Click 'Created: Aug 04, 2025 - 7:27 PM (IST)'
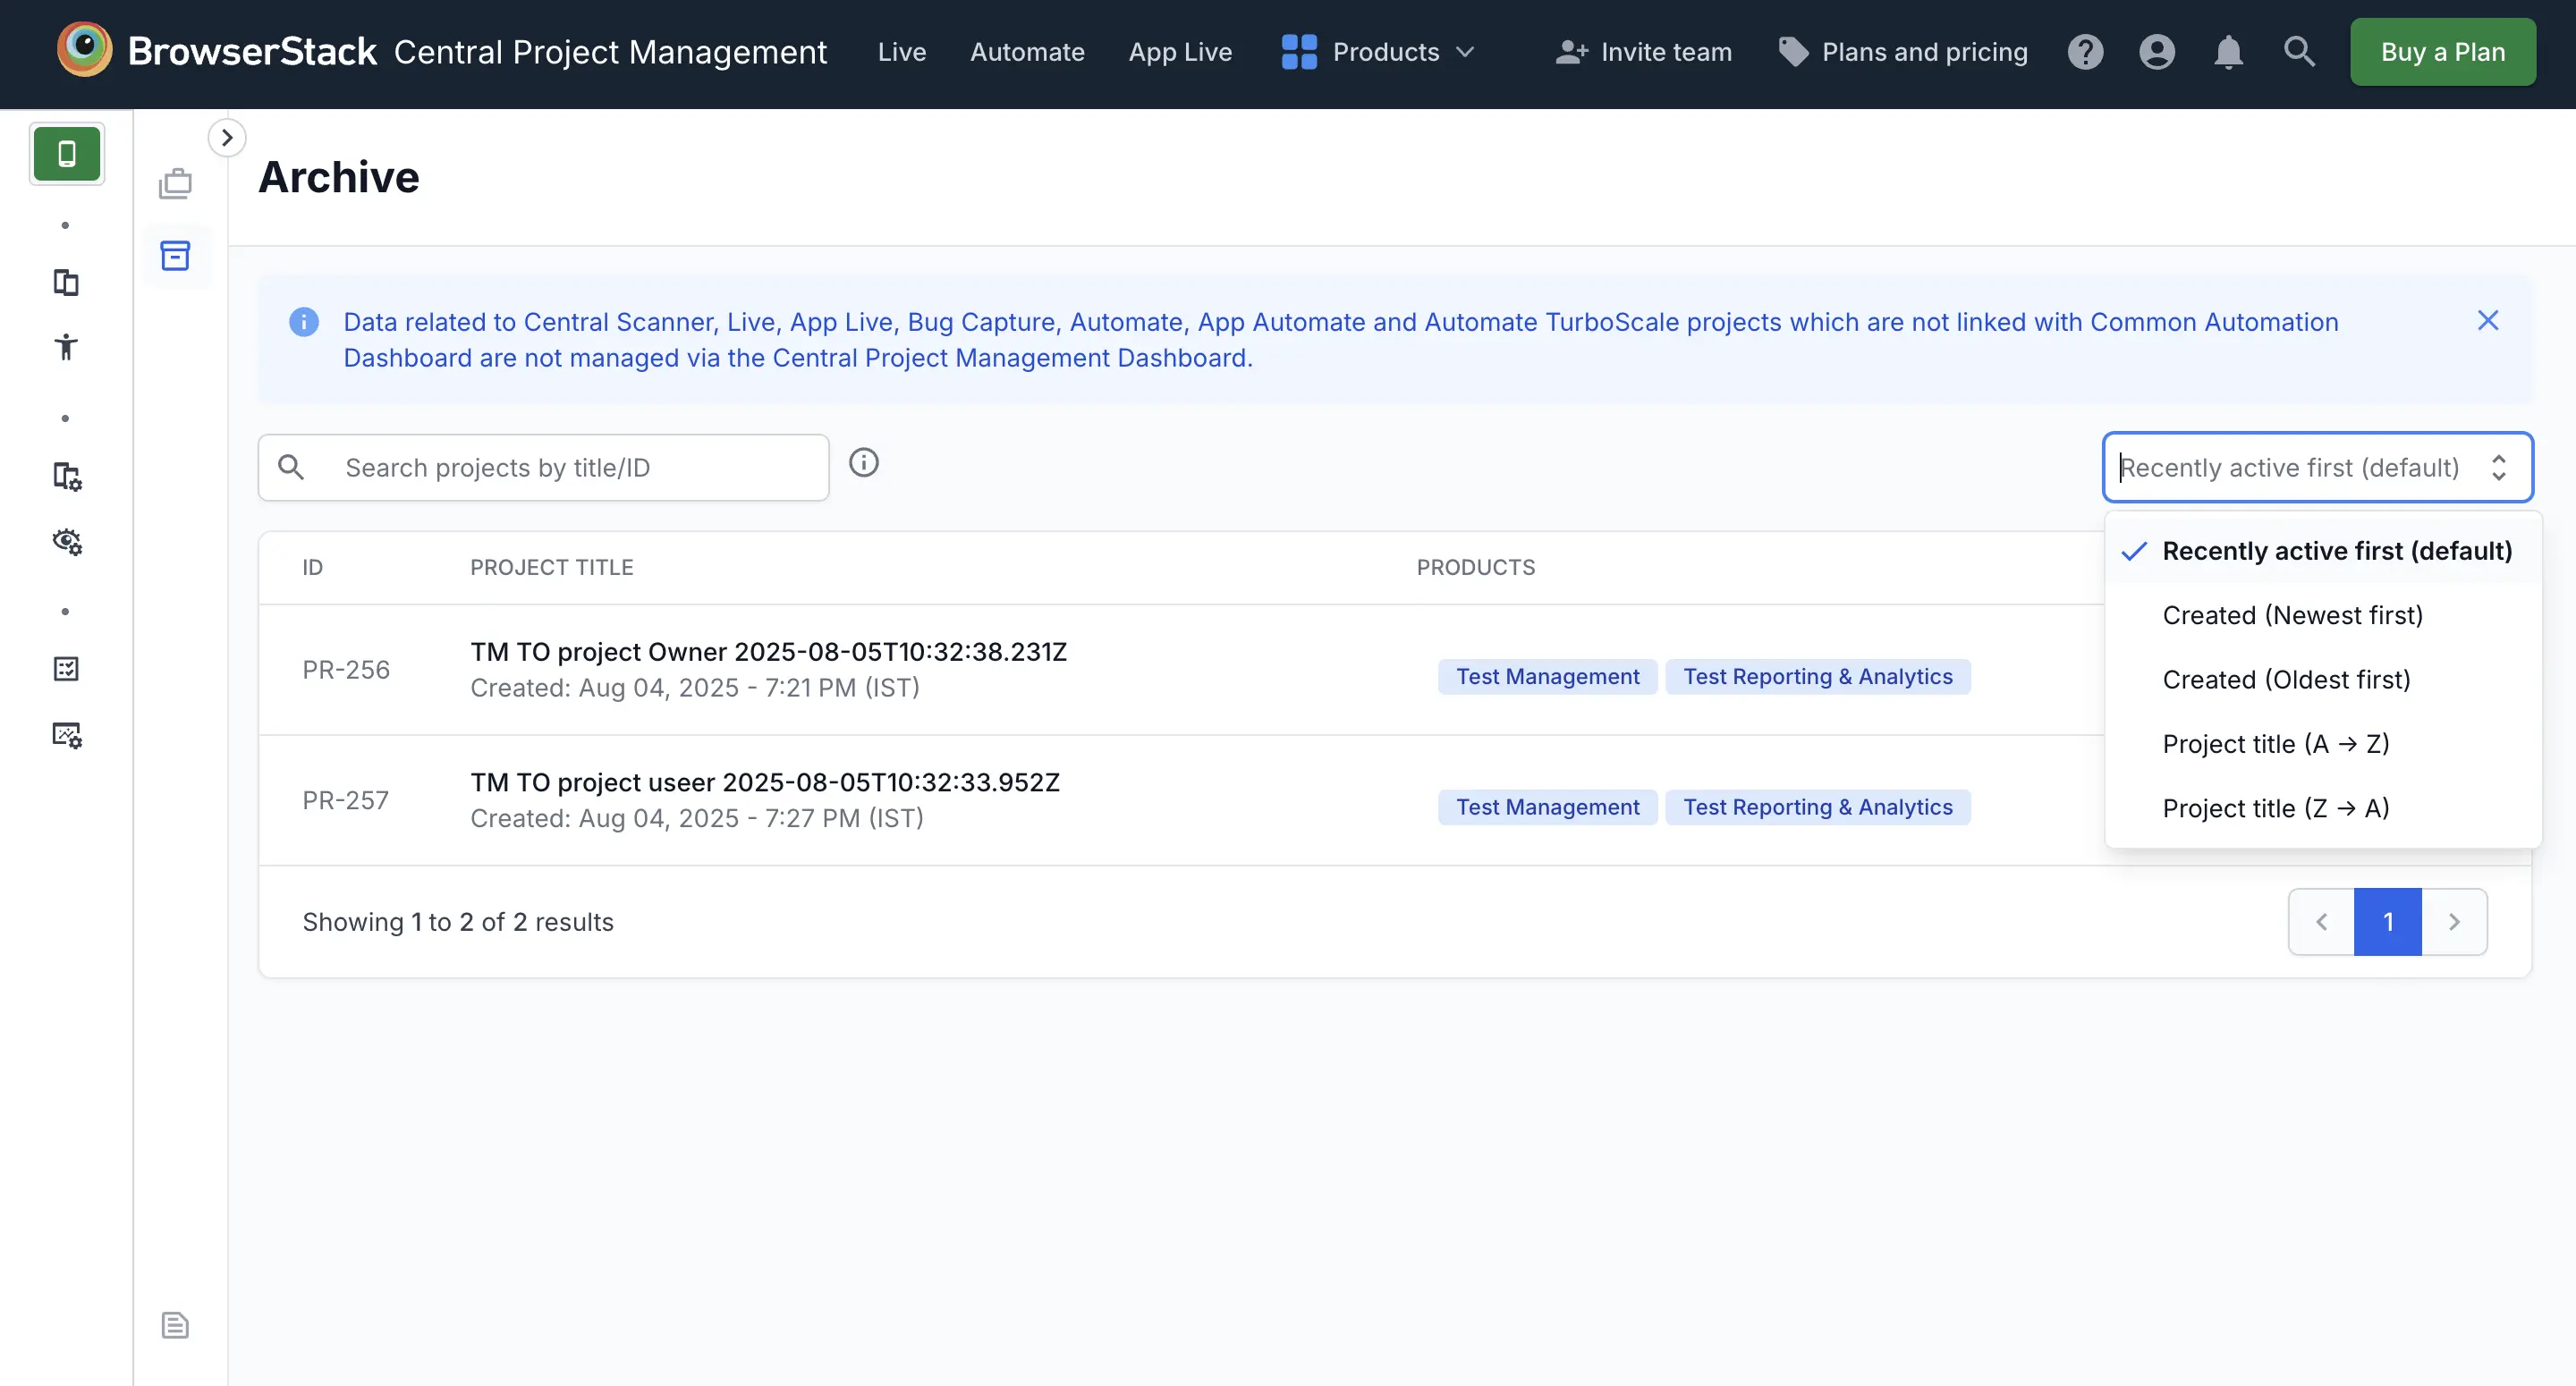The height and width of the screenshot is (1386, 2576). [697, 819]
